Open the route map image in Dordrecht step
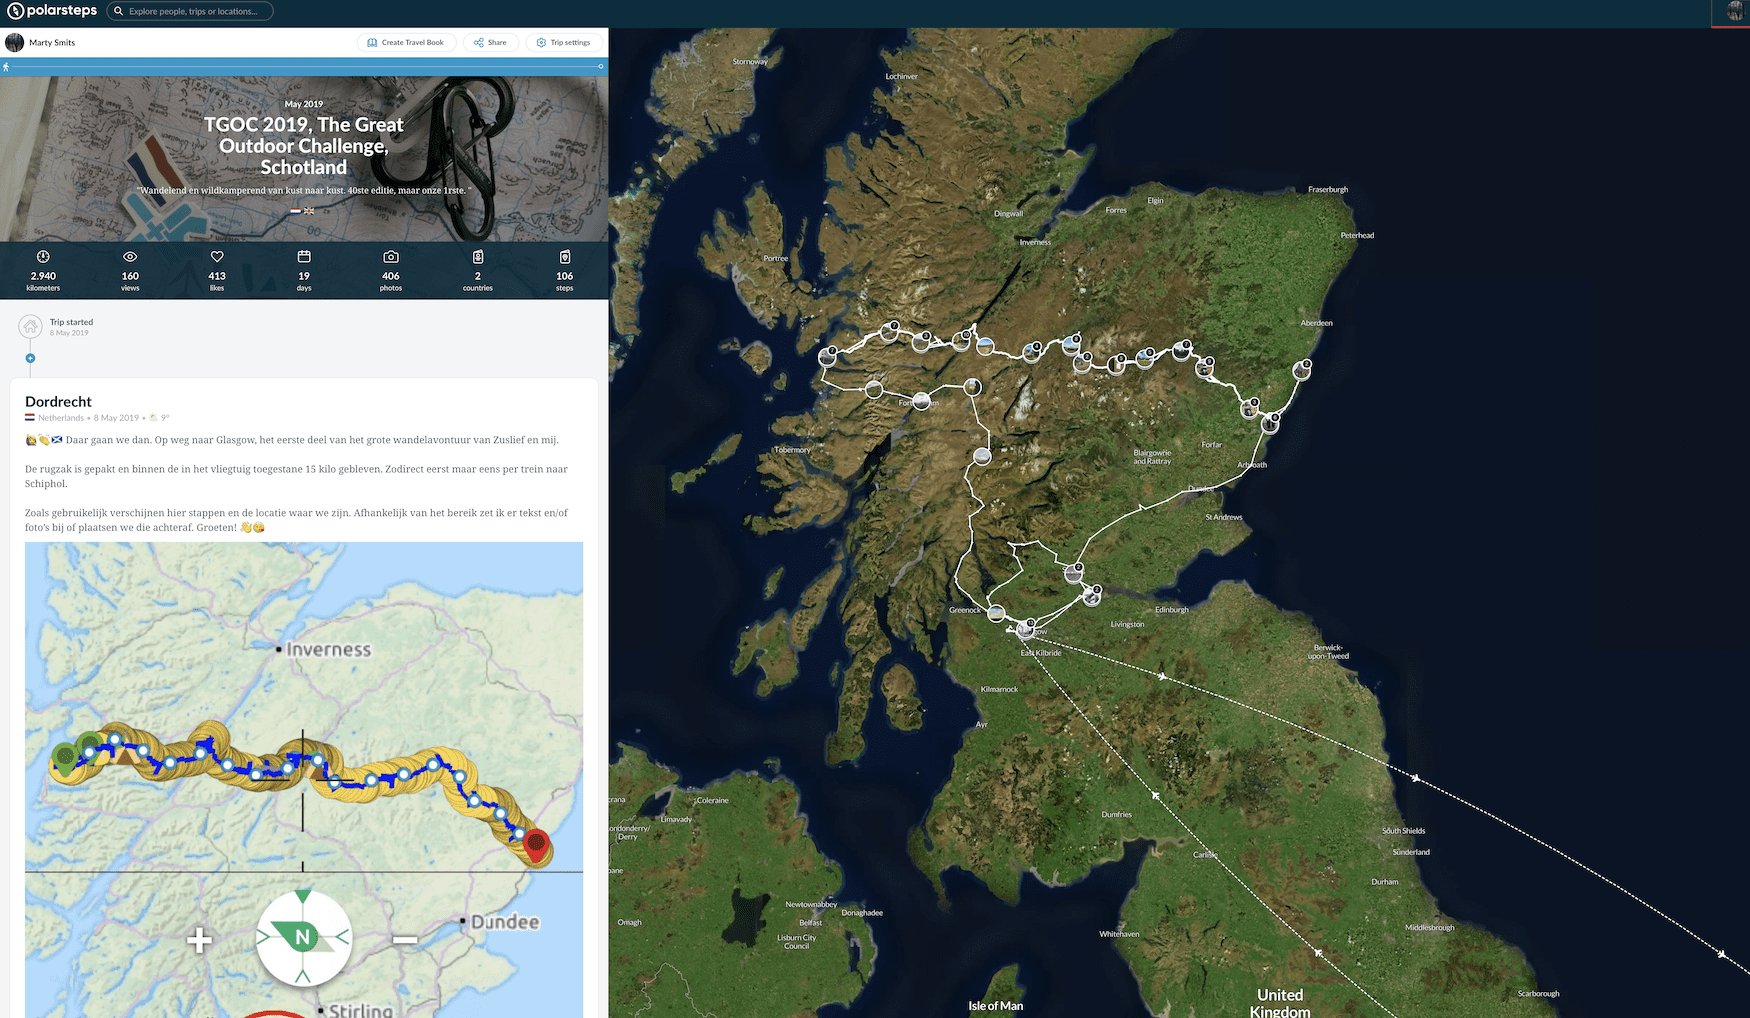This screenshot has width=1750, height=1018. tap(304, 780)
